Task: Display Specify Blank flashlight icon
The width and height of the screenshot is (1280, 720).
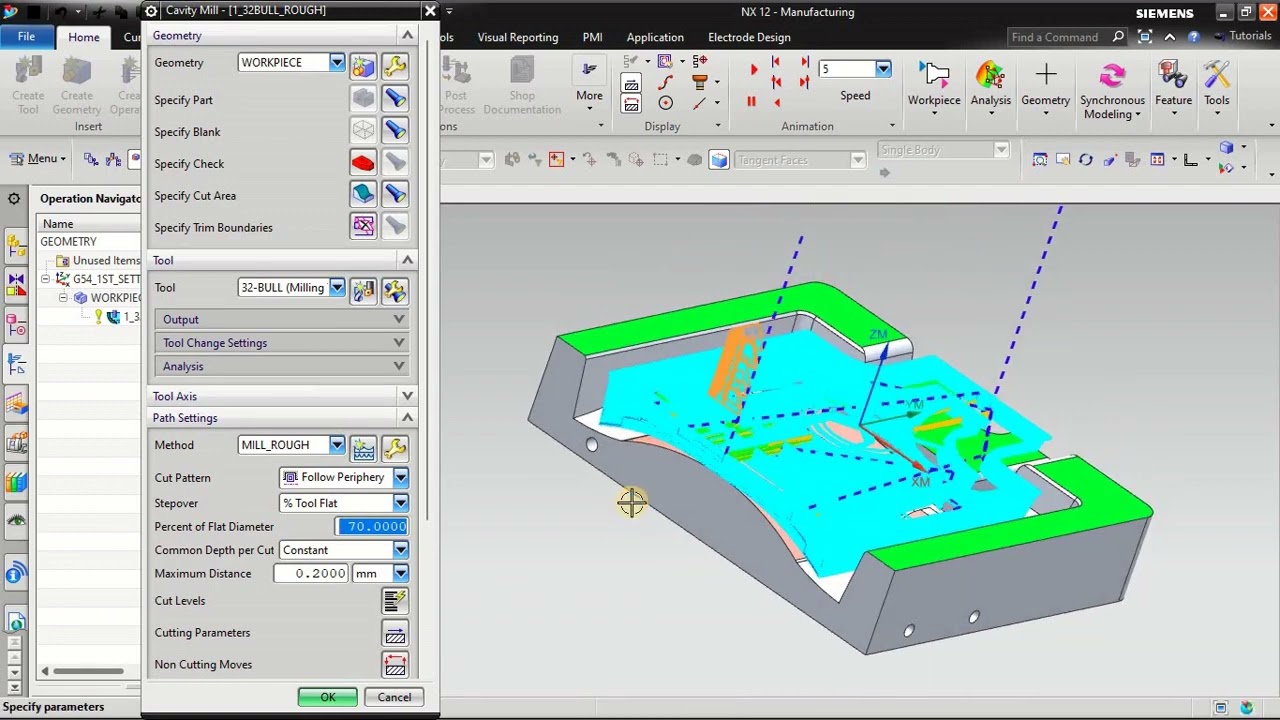Action: (x=395, y=131)
